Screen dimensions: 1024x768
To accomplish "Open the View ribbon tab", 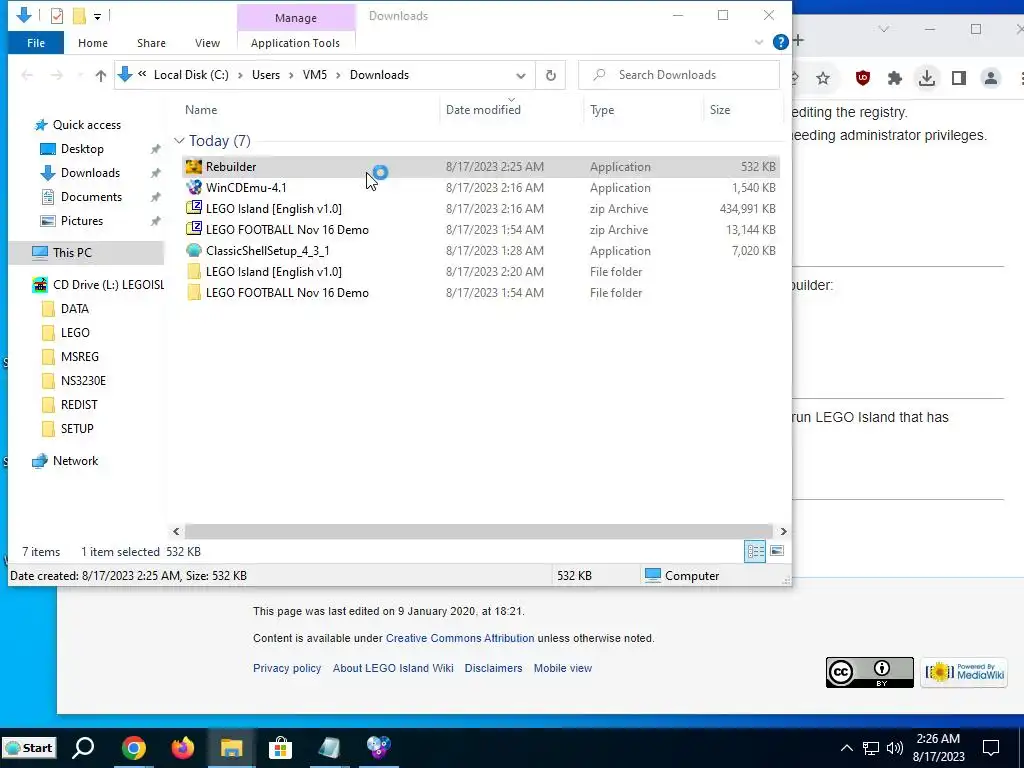I will pos(207,43).
